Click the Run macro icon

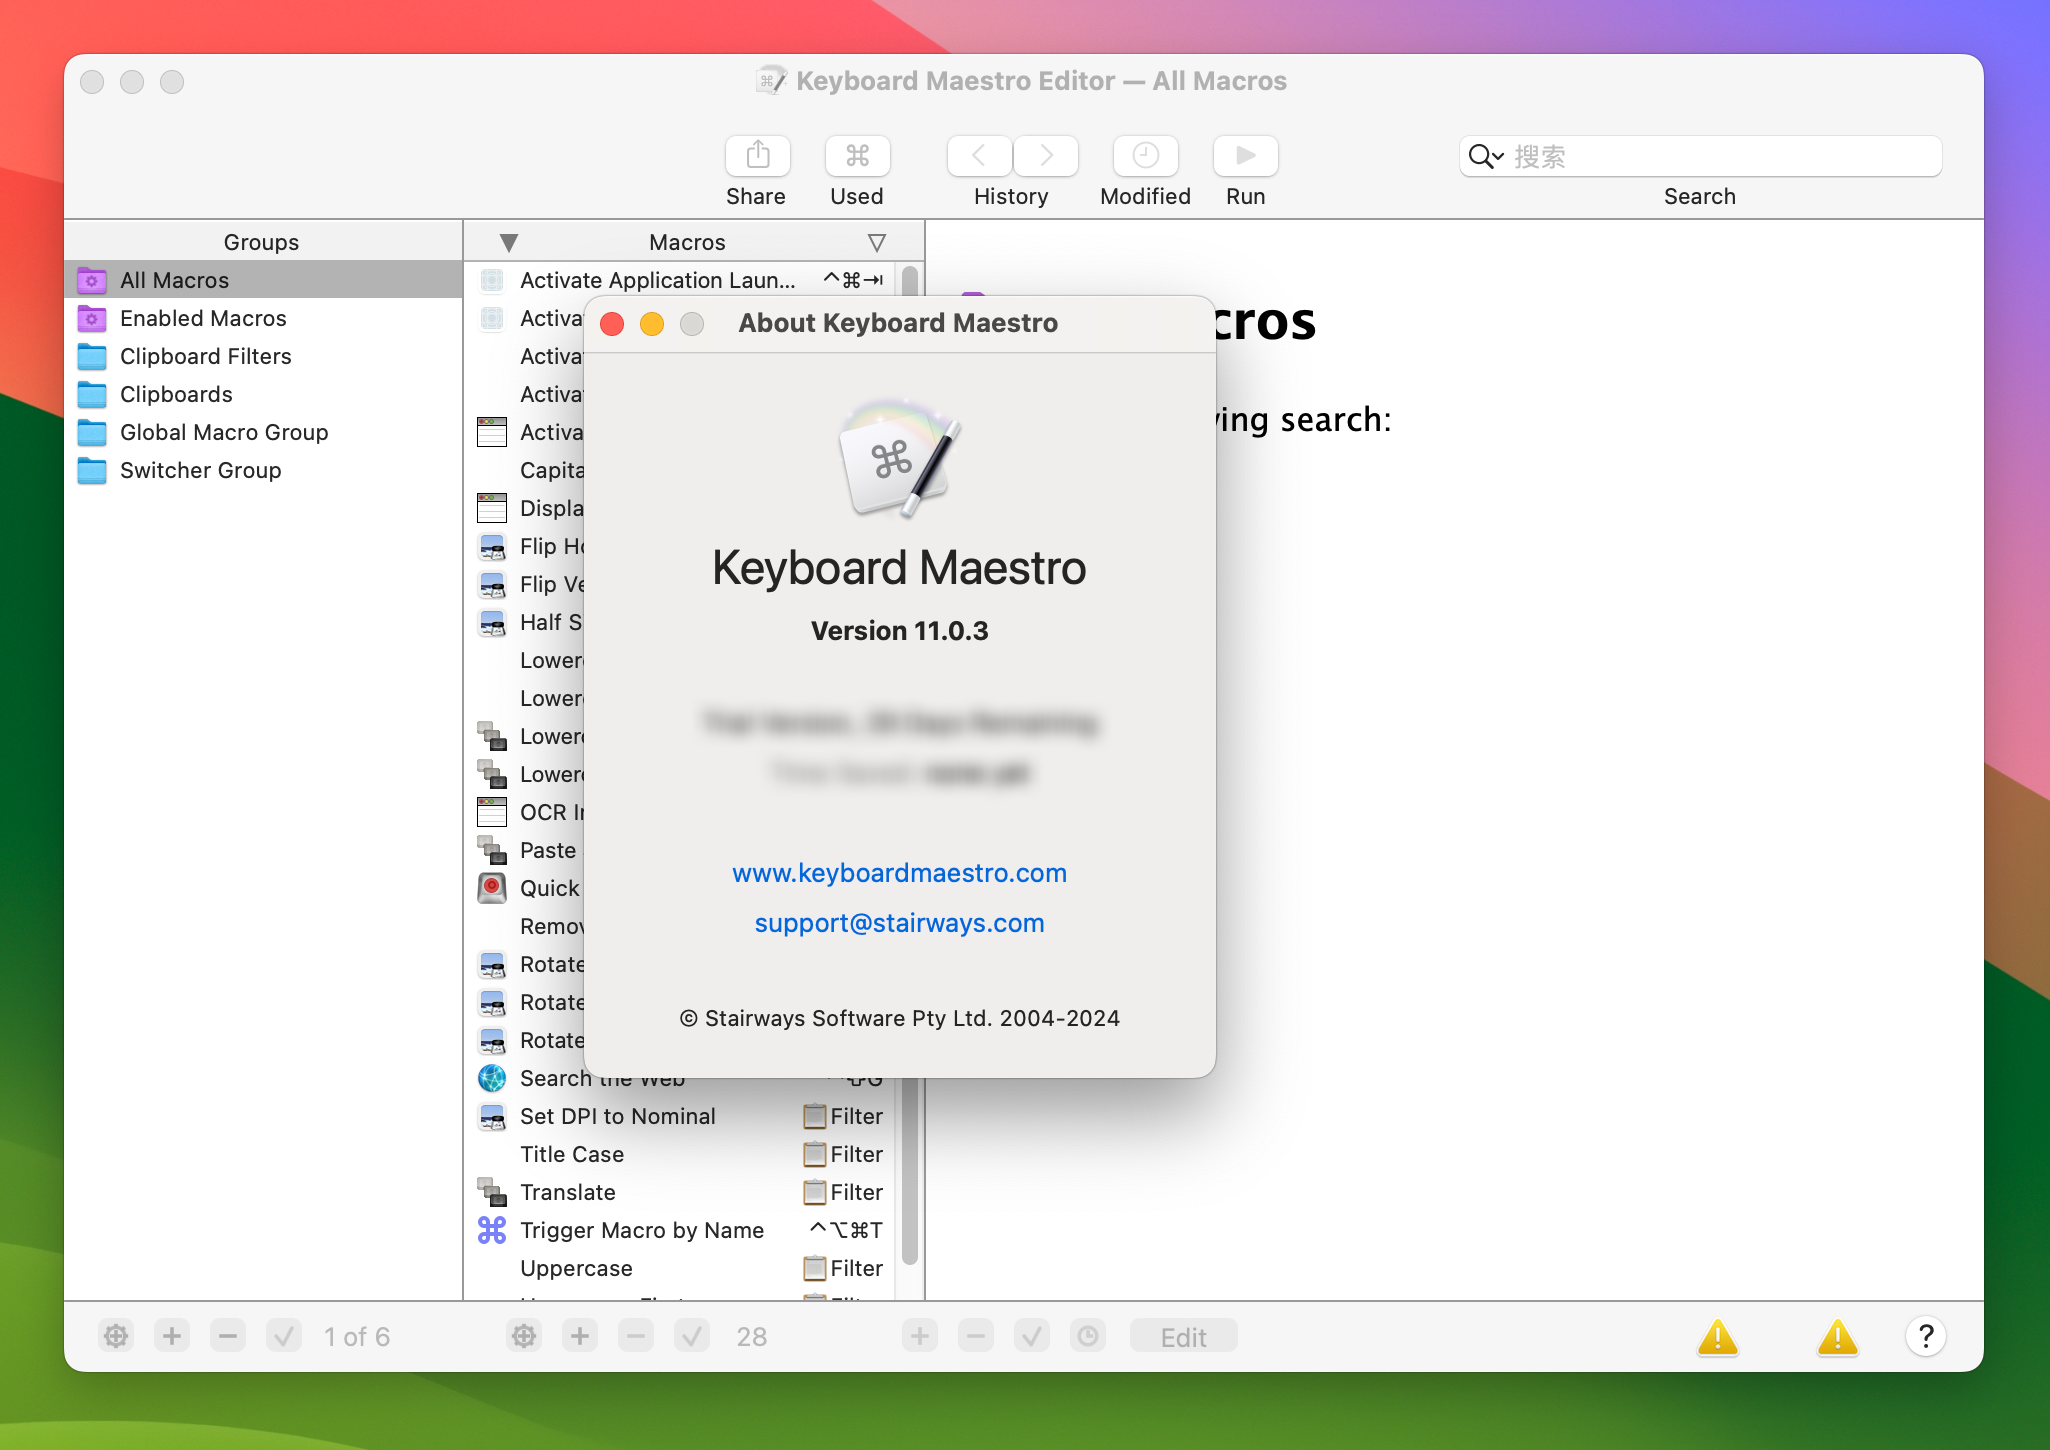1247,155
